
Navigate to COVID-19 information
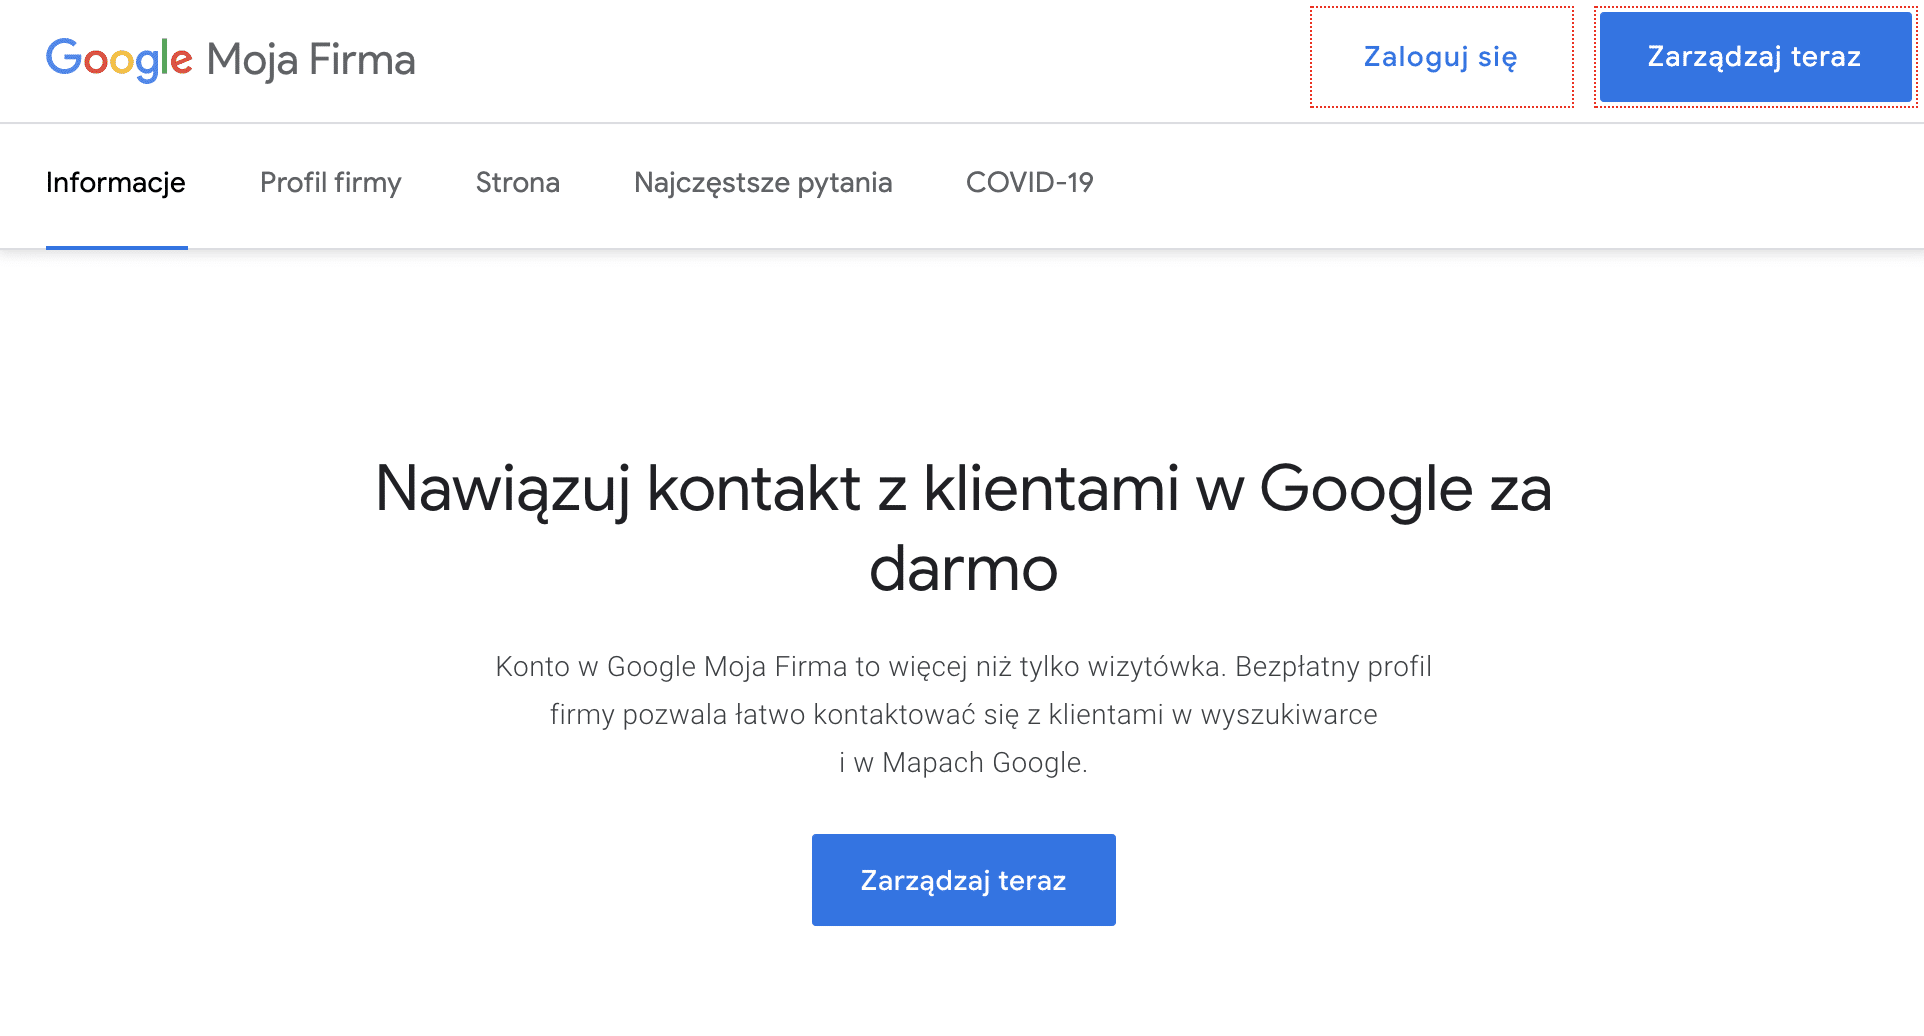(1030, 183)
